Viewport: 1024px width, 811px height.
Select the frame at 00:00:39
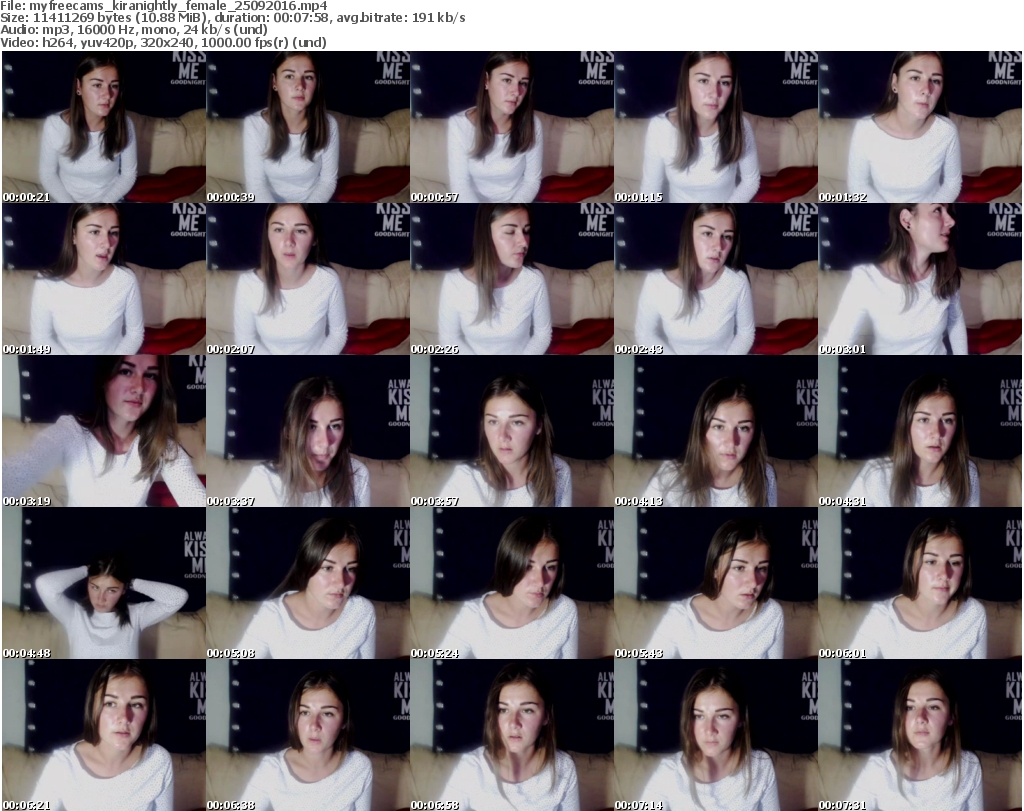pos(308,127)
